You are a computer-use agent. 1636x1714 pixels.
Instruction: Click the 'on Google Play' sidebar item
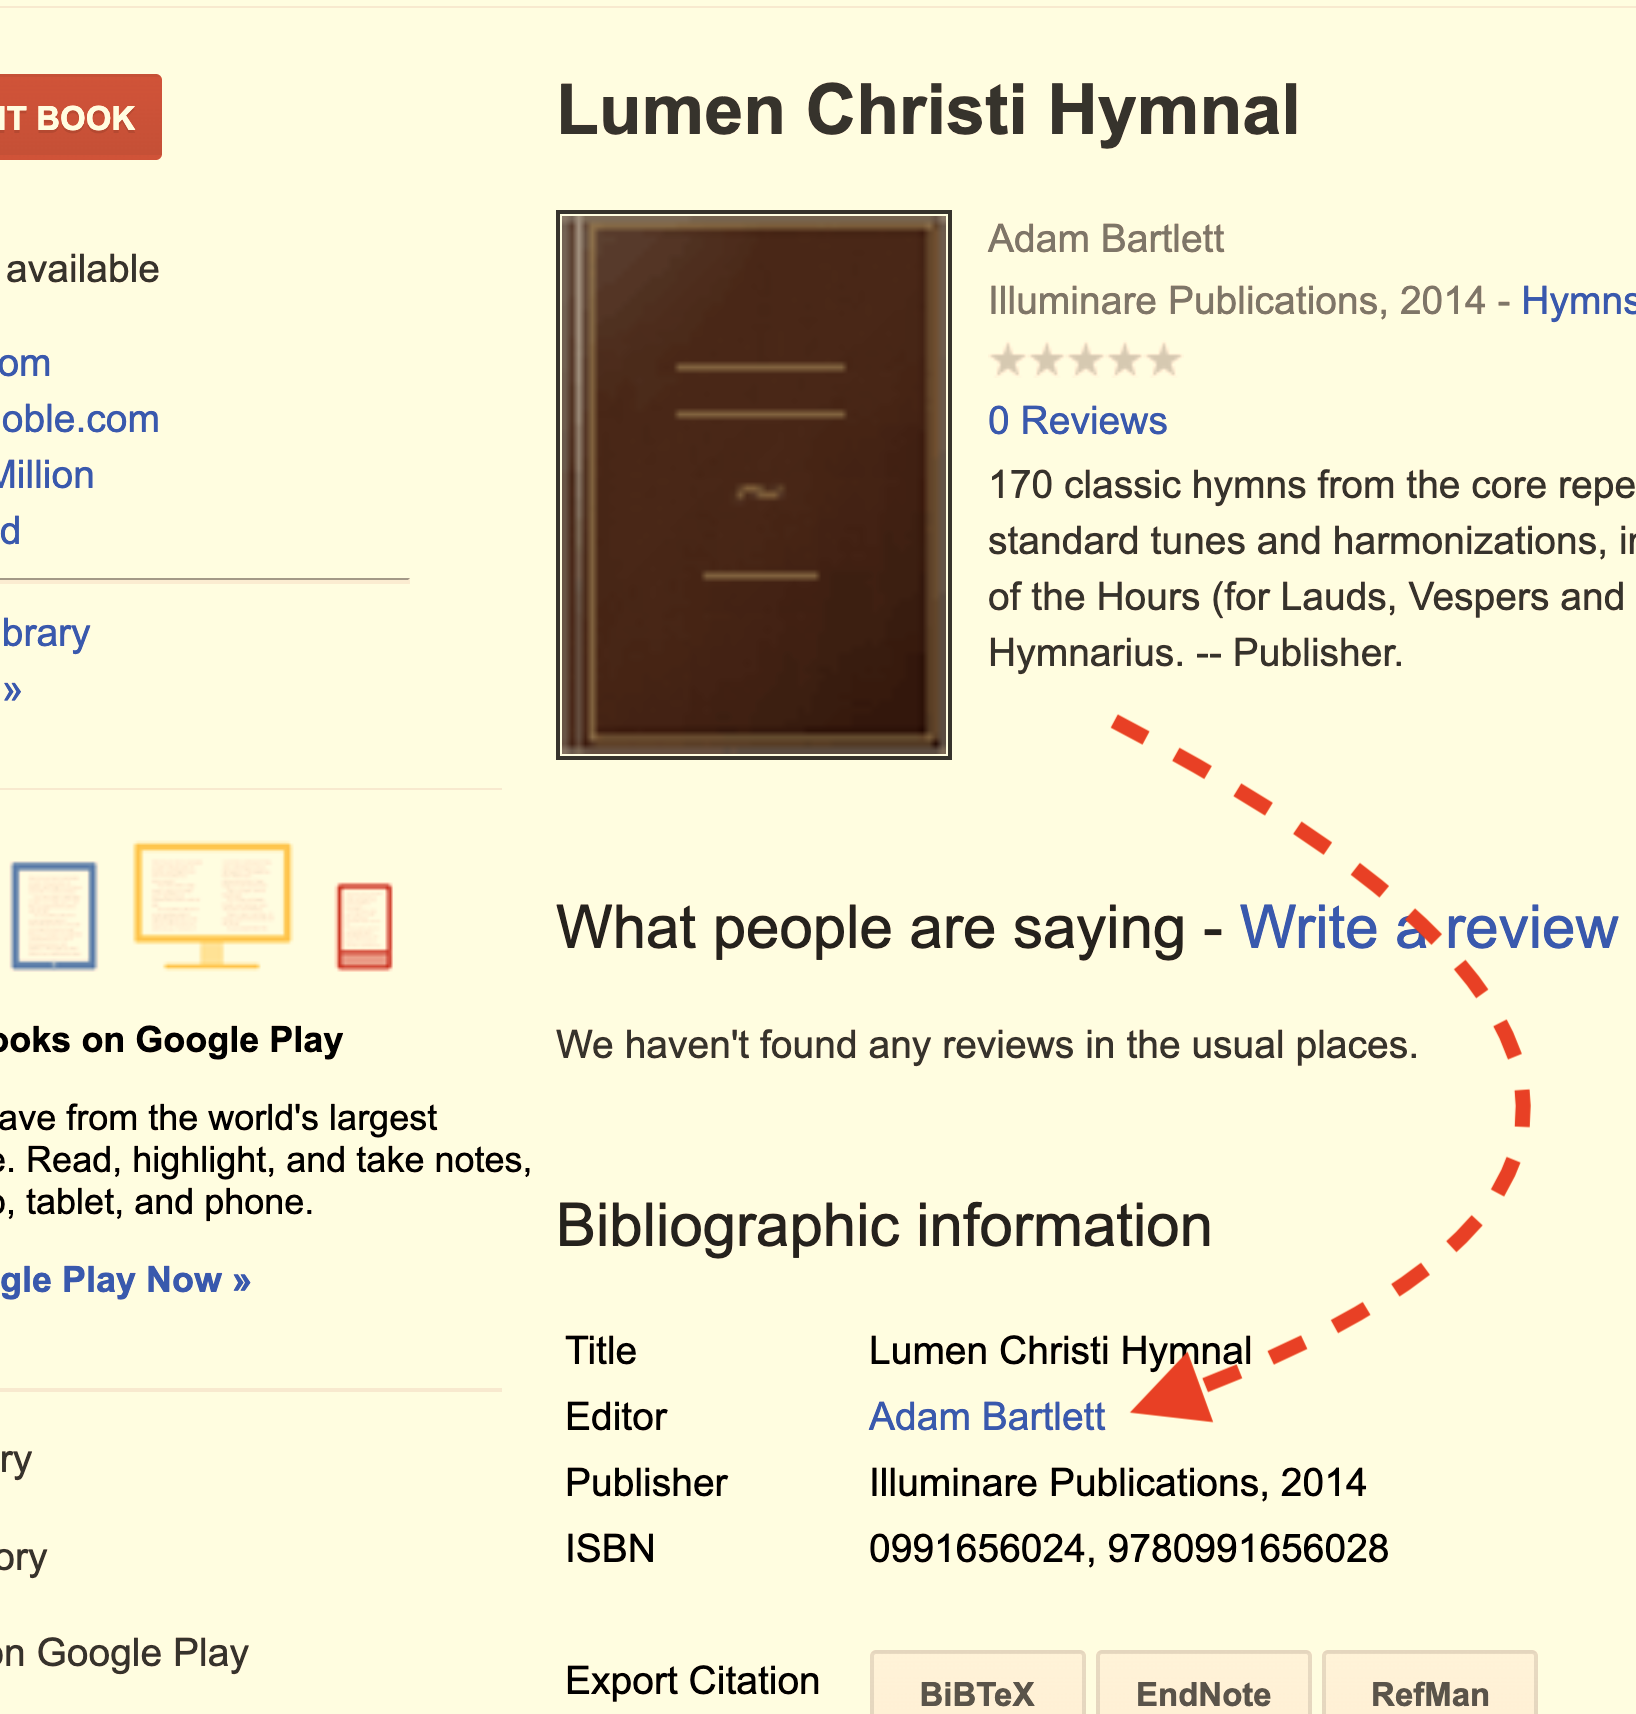[123, 1653]
